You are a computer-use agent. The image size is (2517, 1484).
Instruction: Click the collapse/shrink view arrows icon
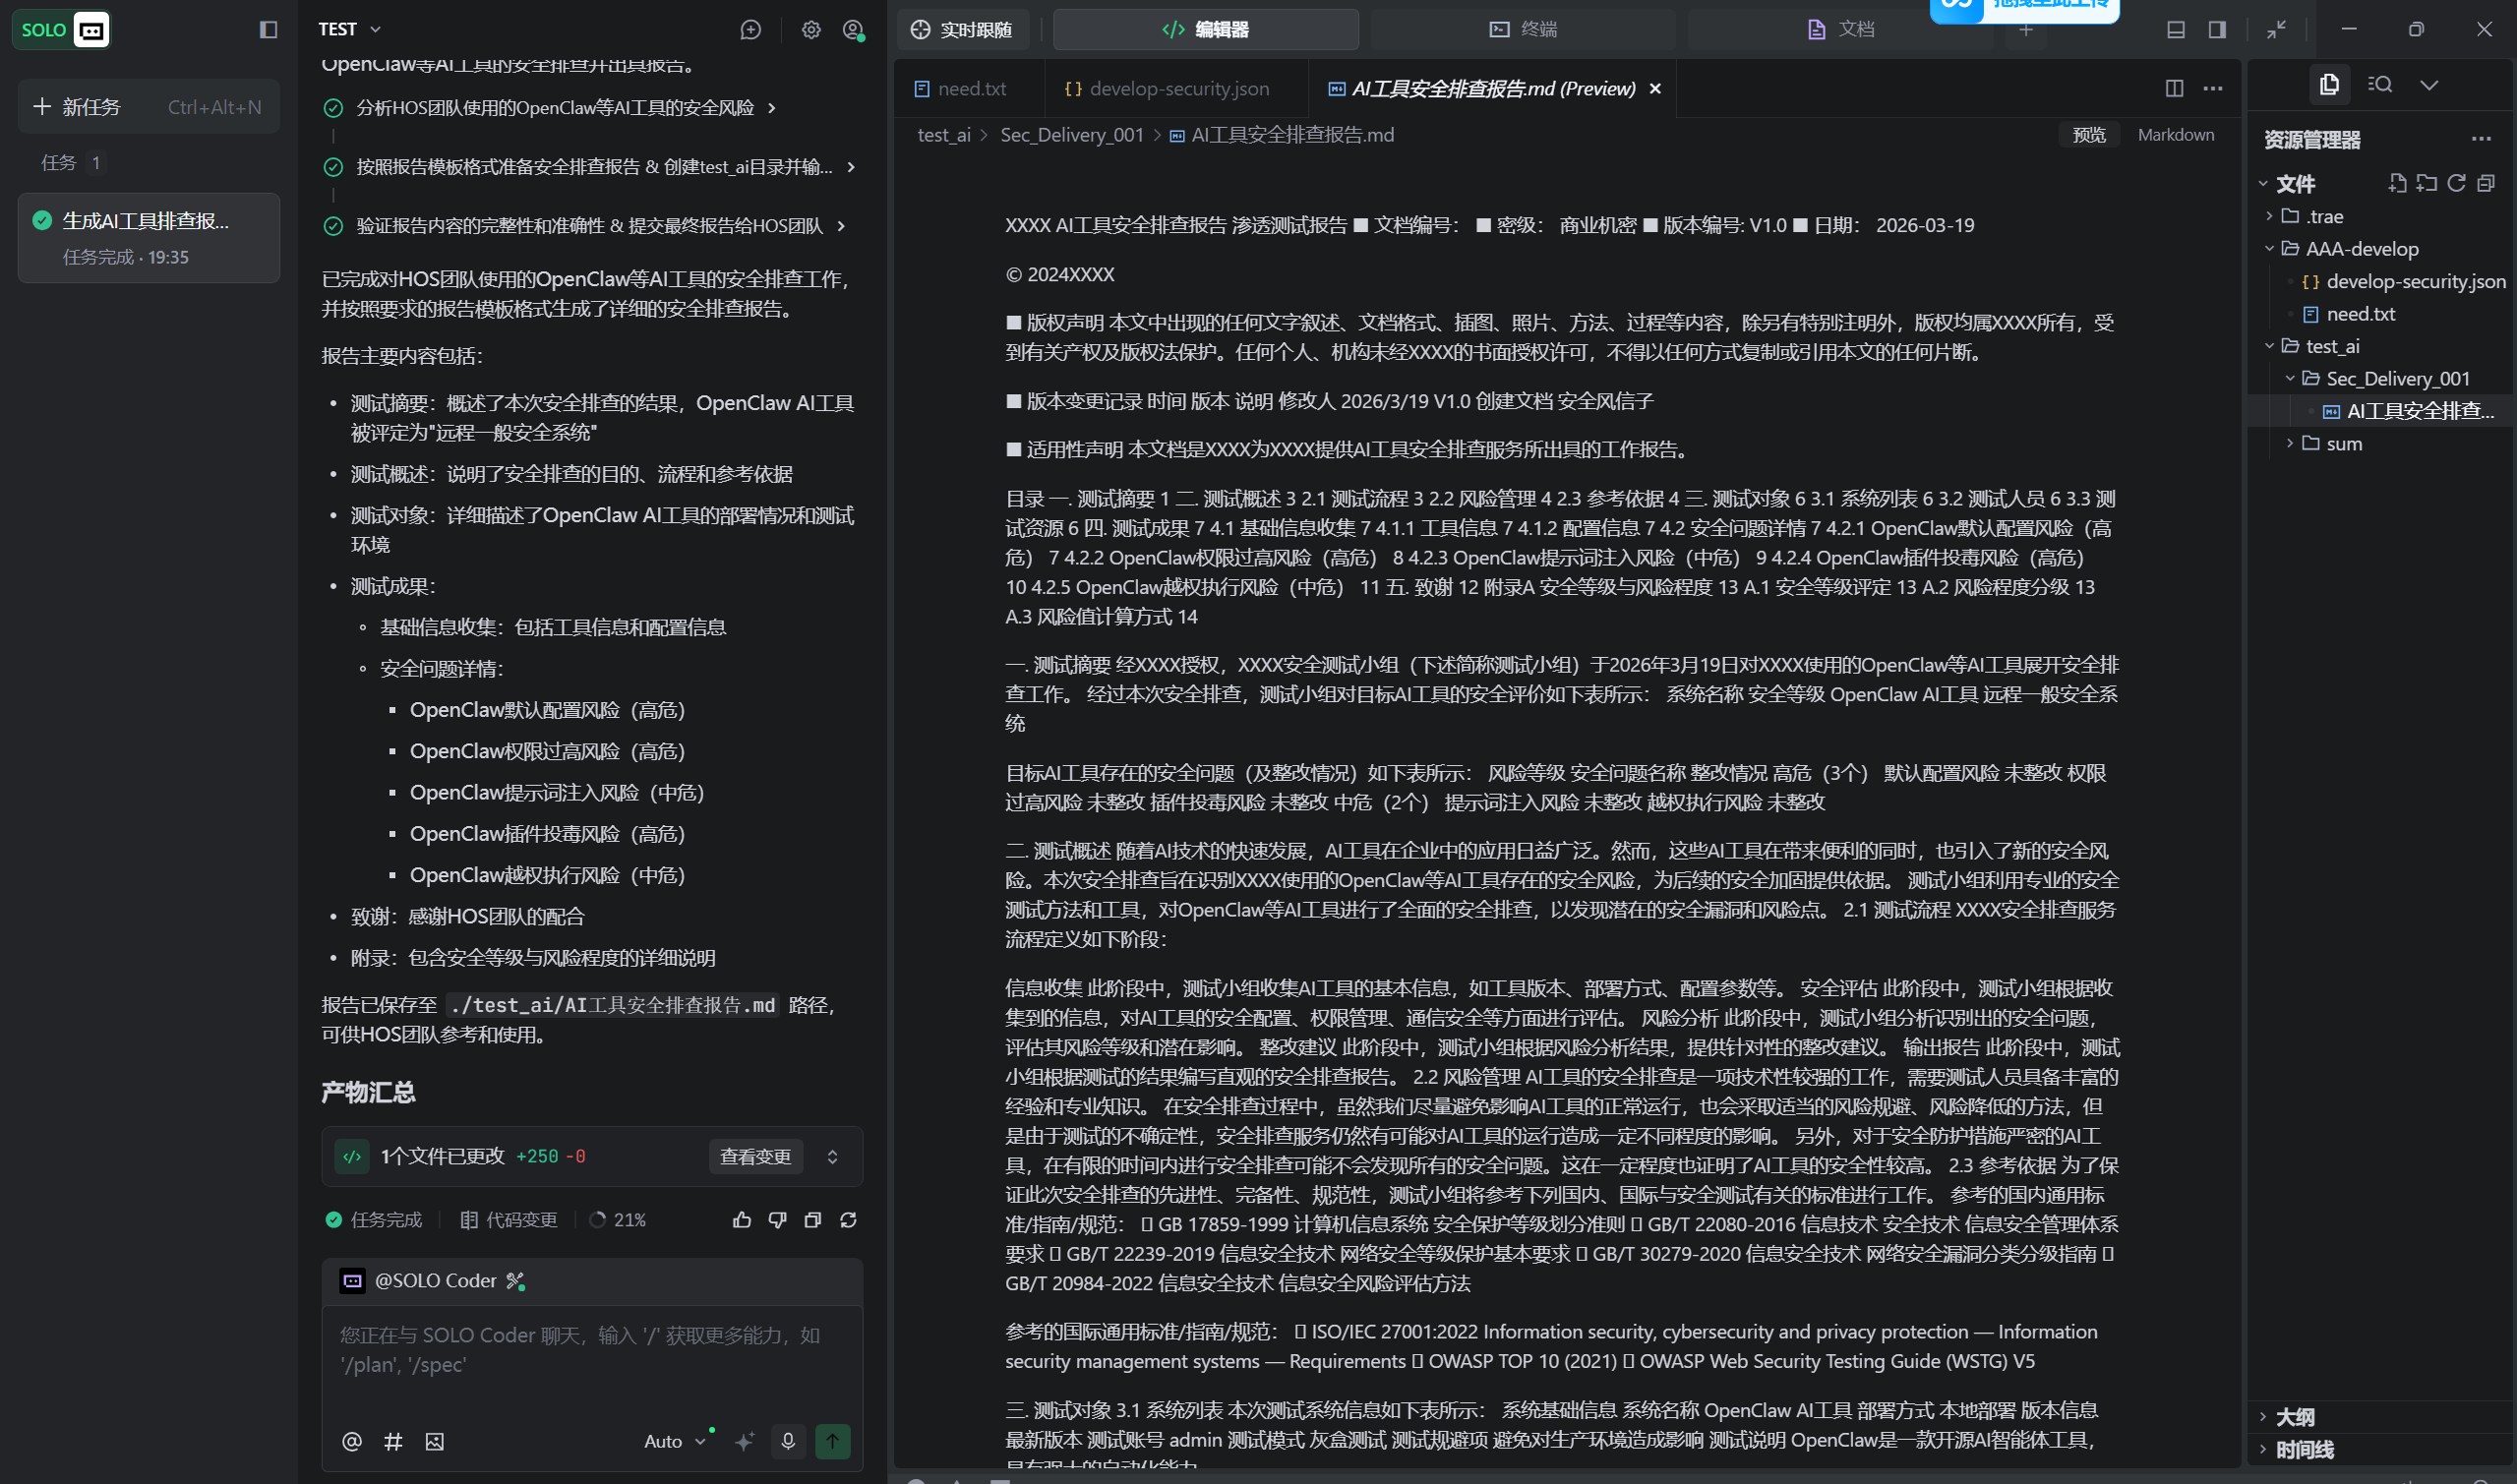coord(2276,30)
